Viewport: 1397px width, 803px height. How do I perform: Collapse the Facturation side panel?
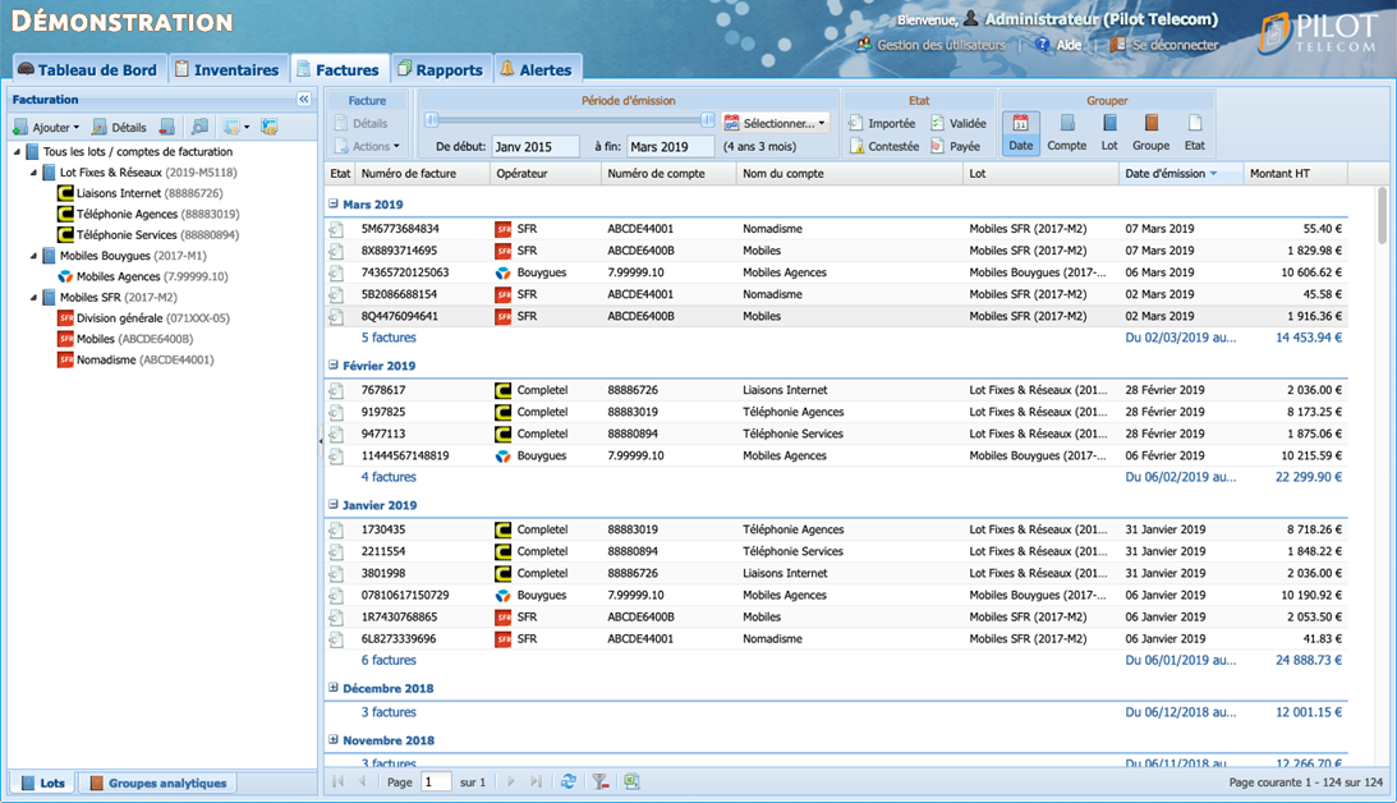tap(304, 100)
